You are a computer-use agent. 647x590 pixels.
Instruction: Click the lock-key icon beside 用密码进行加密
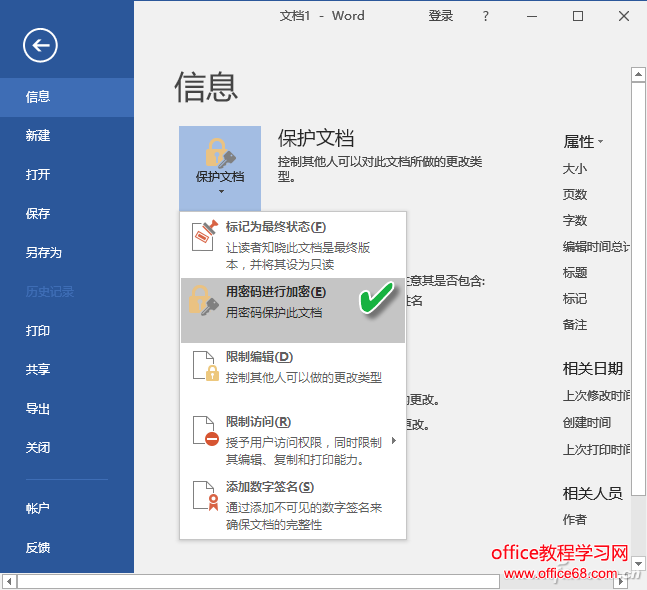[x=203, y=300]
